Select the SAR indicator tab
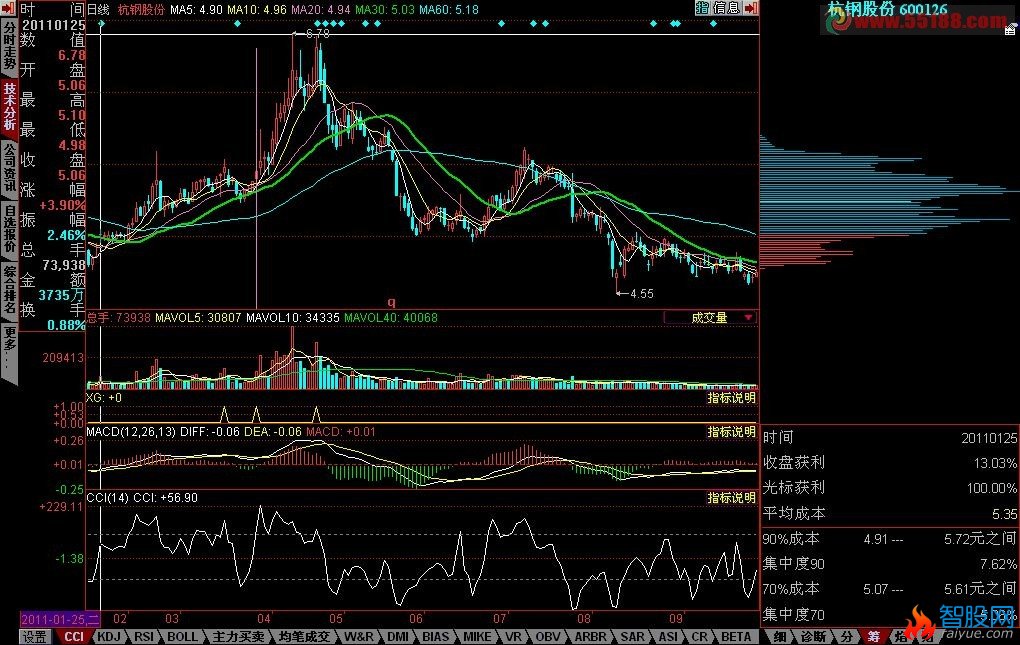 632,637
